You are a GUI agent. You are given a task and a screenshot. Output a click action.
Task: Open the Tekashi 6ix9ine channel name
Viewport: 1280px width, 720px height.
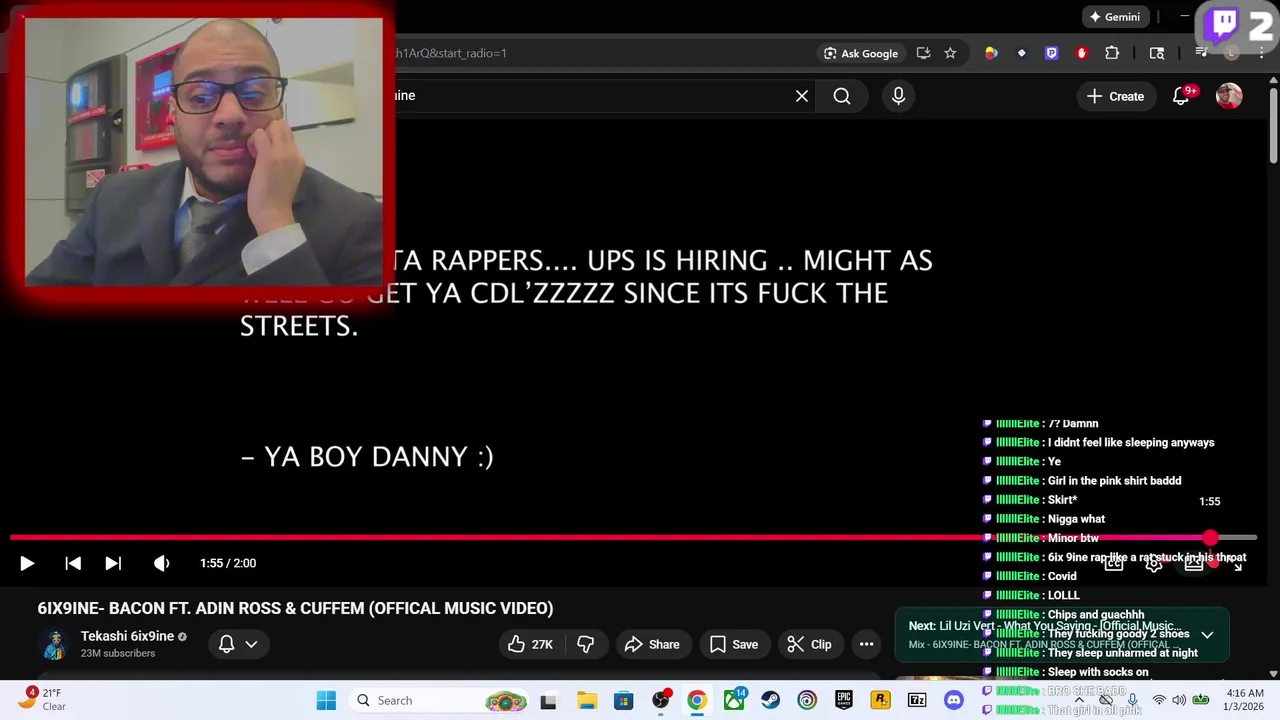(127, 636)
